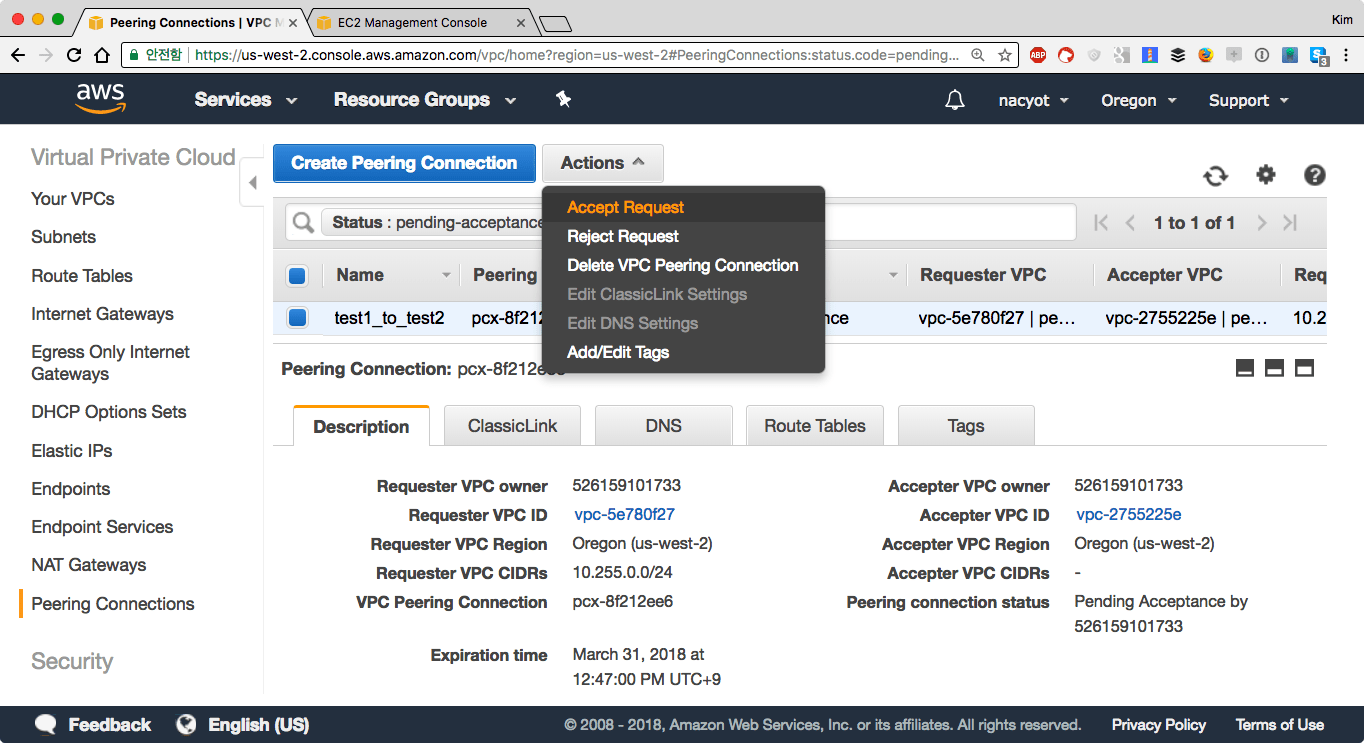This screenshot has height=743, width=1364.
Task: Choose Accept Request from Actions menu
Action: [x=625, y=207]
